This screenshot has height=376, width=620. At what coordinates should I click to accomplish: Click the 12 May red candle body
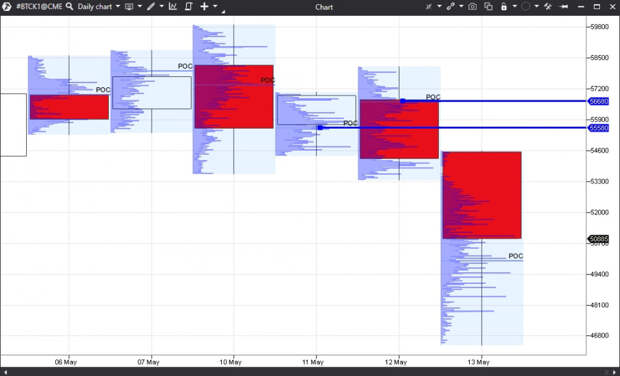(399, 129)
